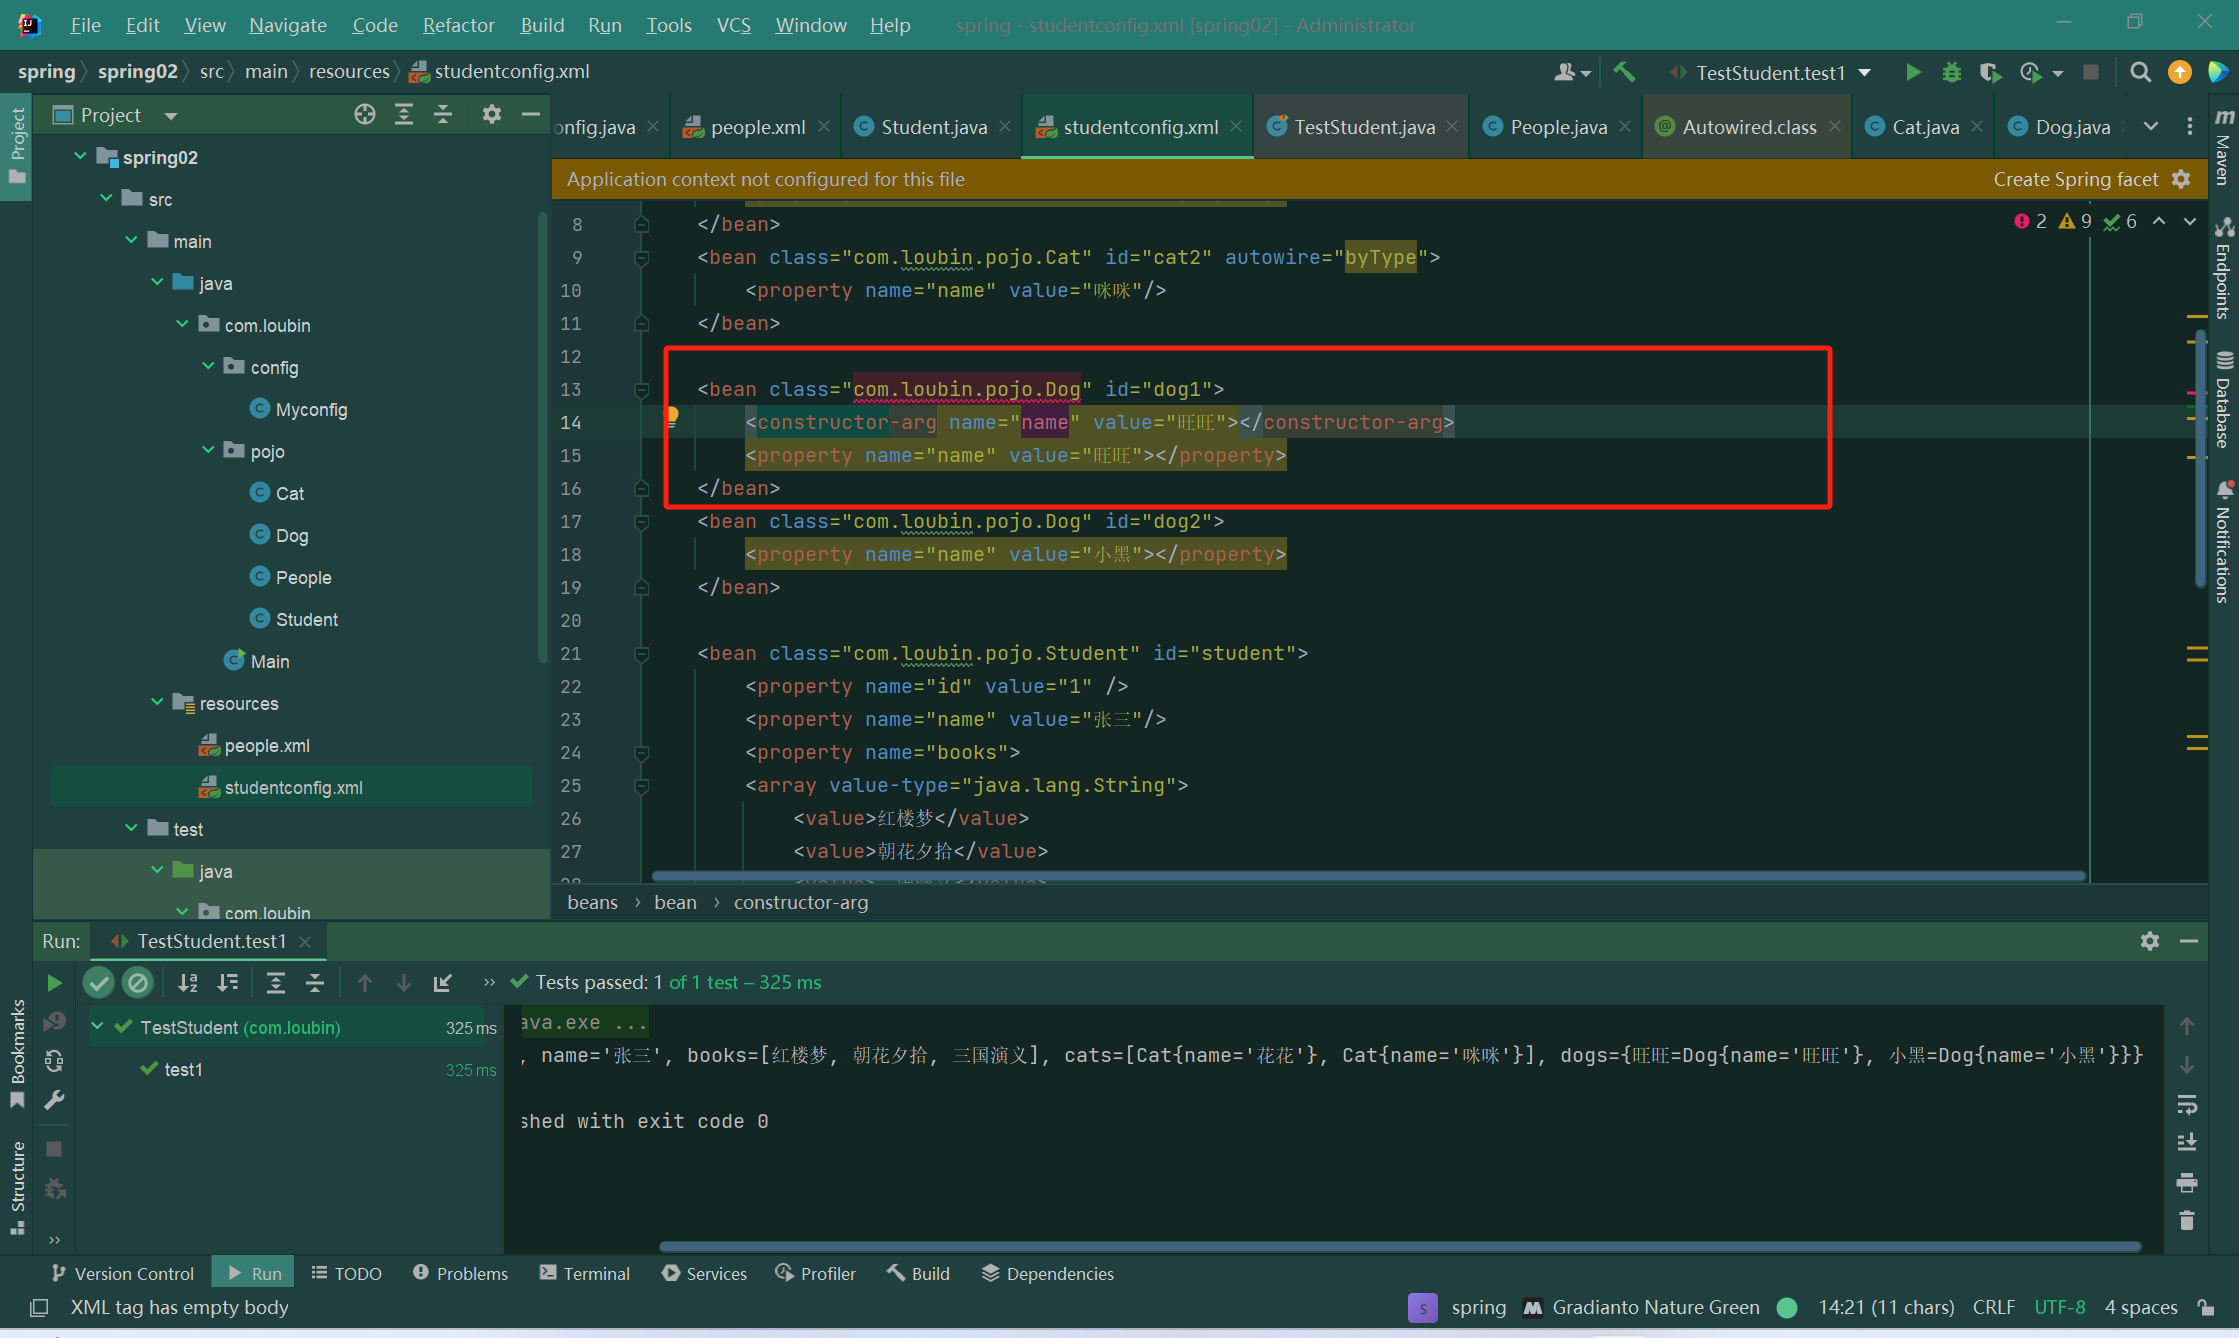Switch to TestStudent.java editor tab
The width and height of the screenshot is (2239, 1338).
point(1363,127)
